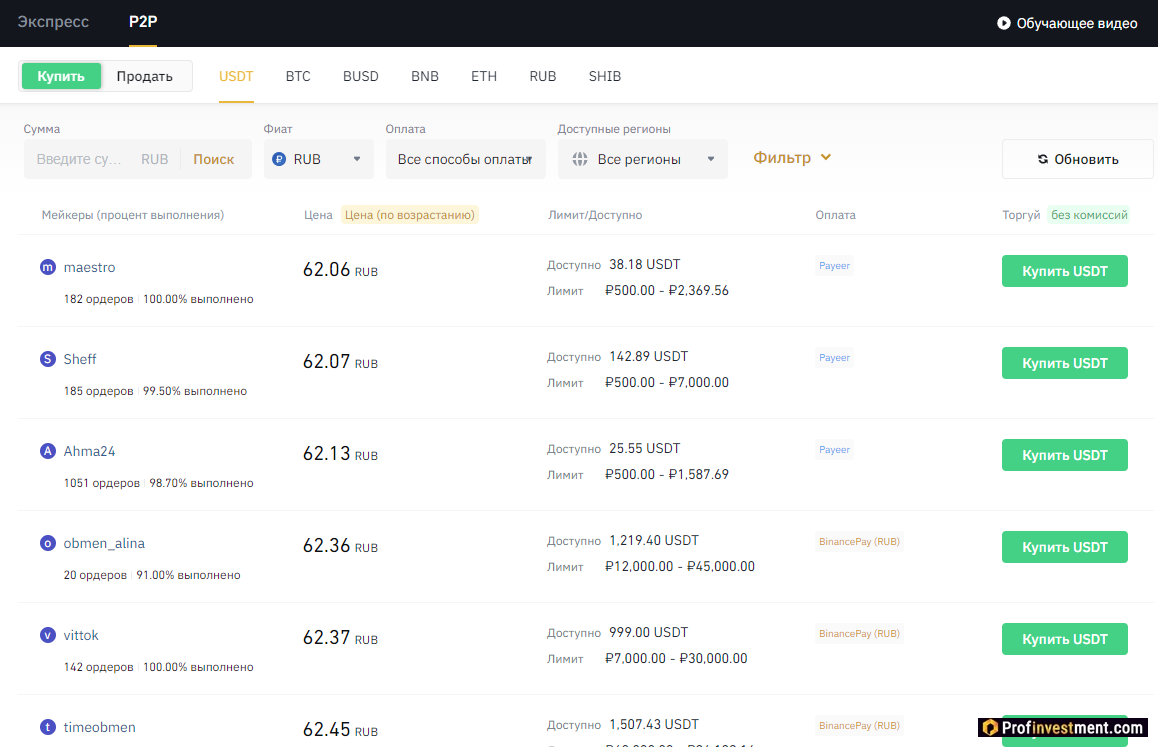Screen dimensions: 1158x747
Task: Open the Фиат RUB currency dropdown
Action: 318,159
